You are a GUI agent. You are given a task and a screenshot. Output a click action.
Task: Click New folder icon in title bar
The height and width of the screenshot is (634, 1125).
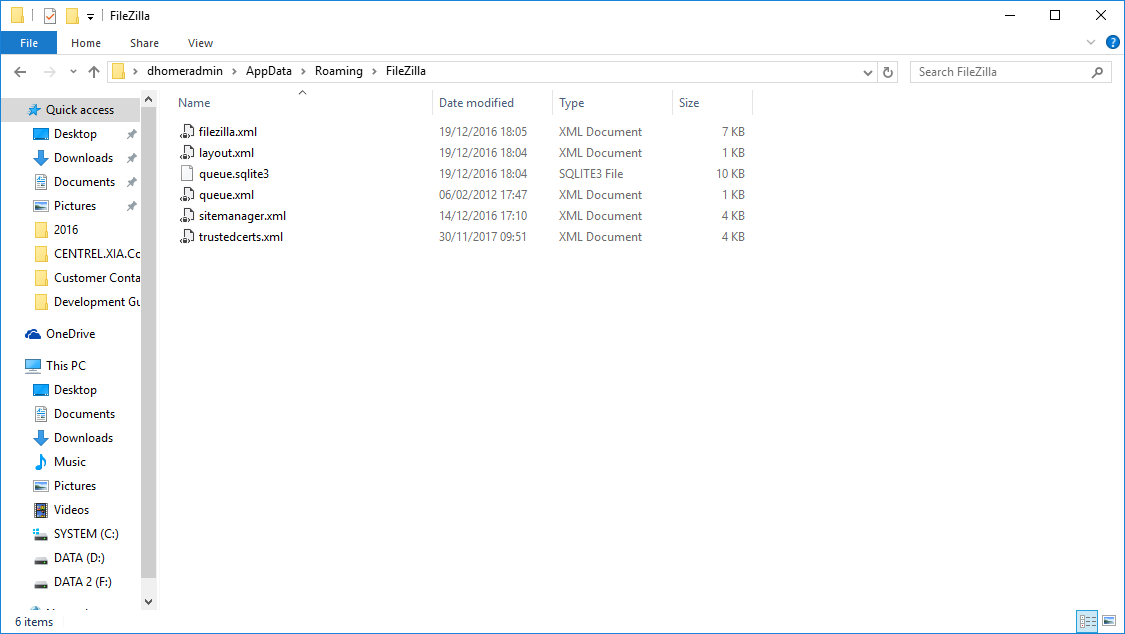pos(72,15)
